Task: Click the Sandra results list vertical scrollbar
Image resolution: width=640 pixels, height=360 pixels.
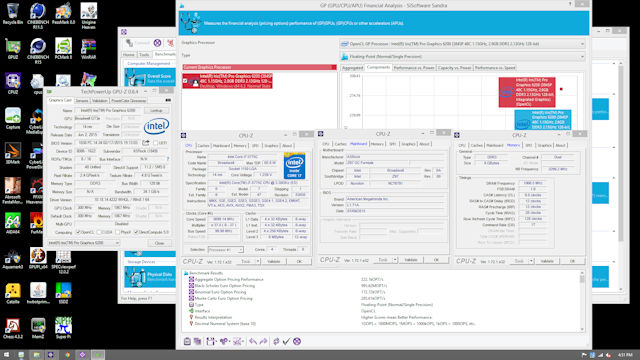Action: coord(582,301)
